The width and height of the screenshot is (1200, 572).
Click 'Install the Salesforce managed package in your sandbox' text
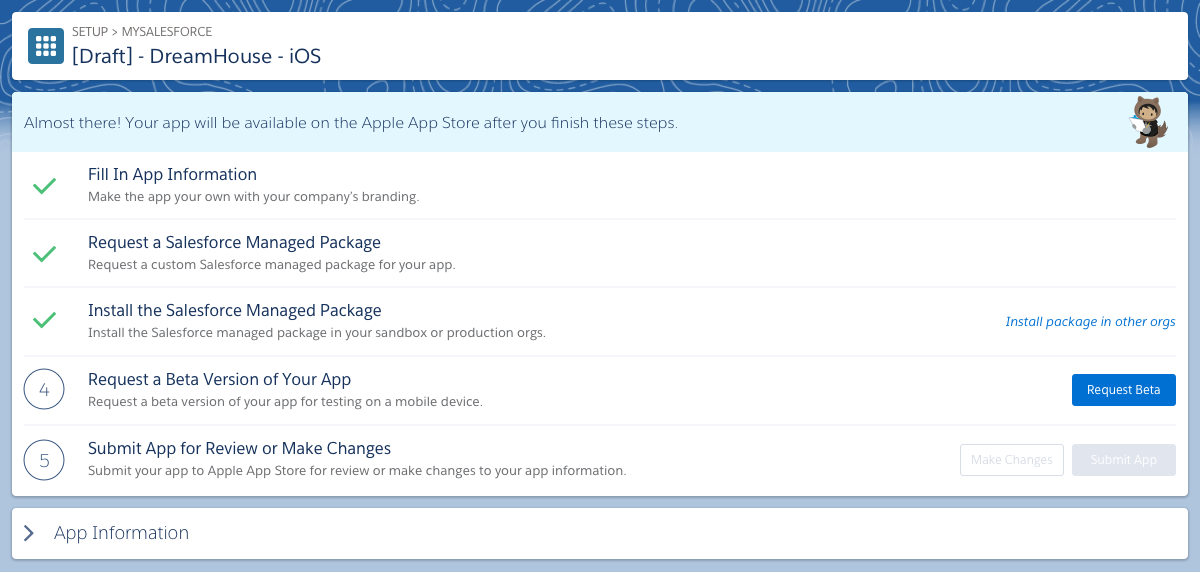(x=317, y=333)
